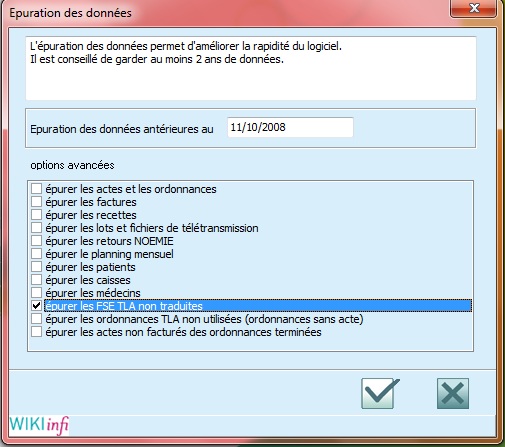Close the Epuration des données window
Image resolution: width=505 pixels, height=447 pixels.
pos(474,8)
